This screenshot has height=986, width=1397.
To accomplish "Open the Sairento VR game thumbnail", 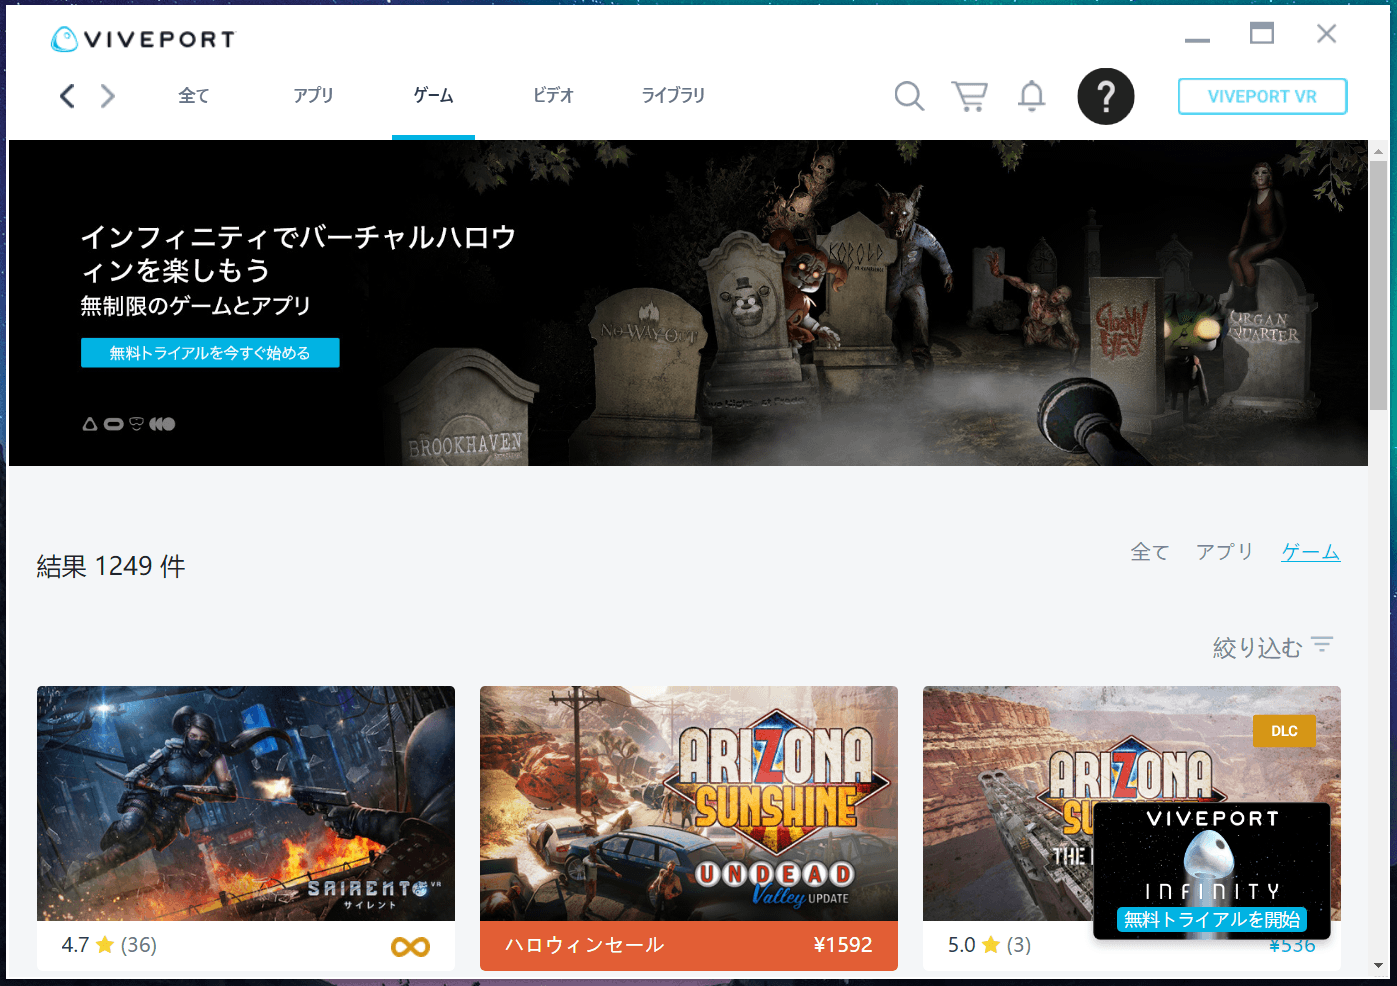I will 246,803.
